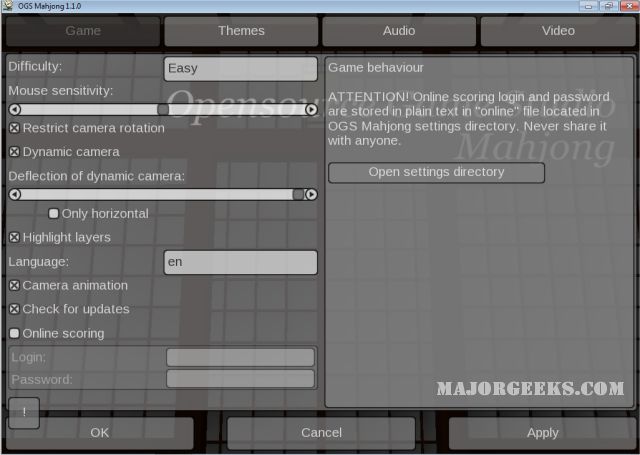The width and height of the screenshot is (640, 455).
Task: Toggle the Highlight layers checkbox
Action: [14, 237]
